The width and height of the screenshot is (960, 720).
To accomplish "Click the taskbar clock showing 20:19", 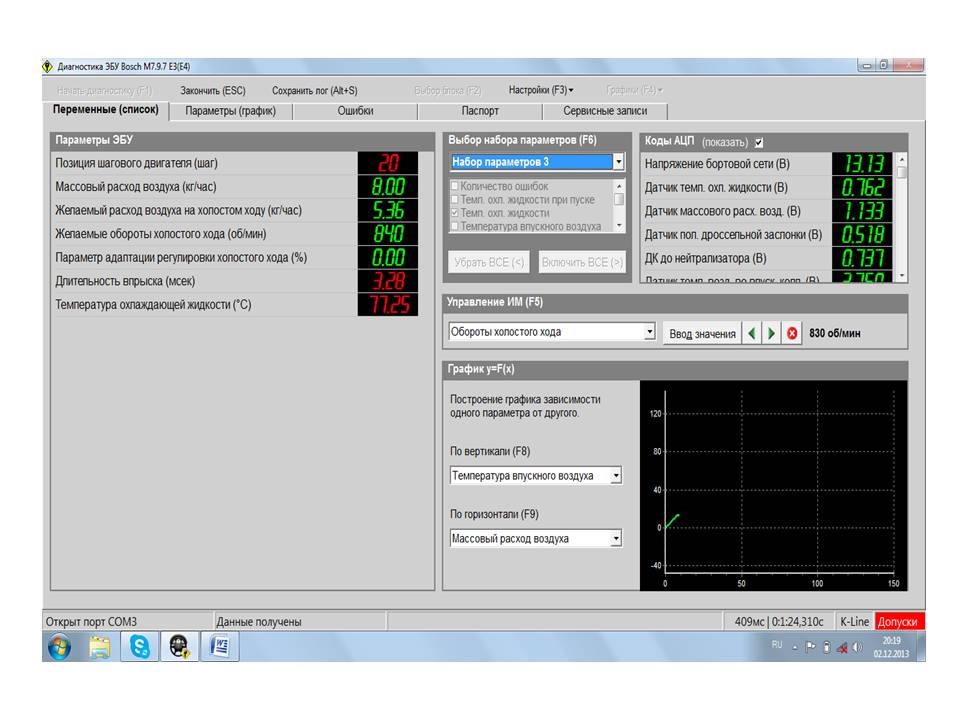I will tap(891, 647).
